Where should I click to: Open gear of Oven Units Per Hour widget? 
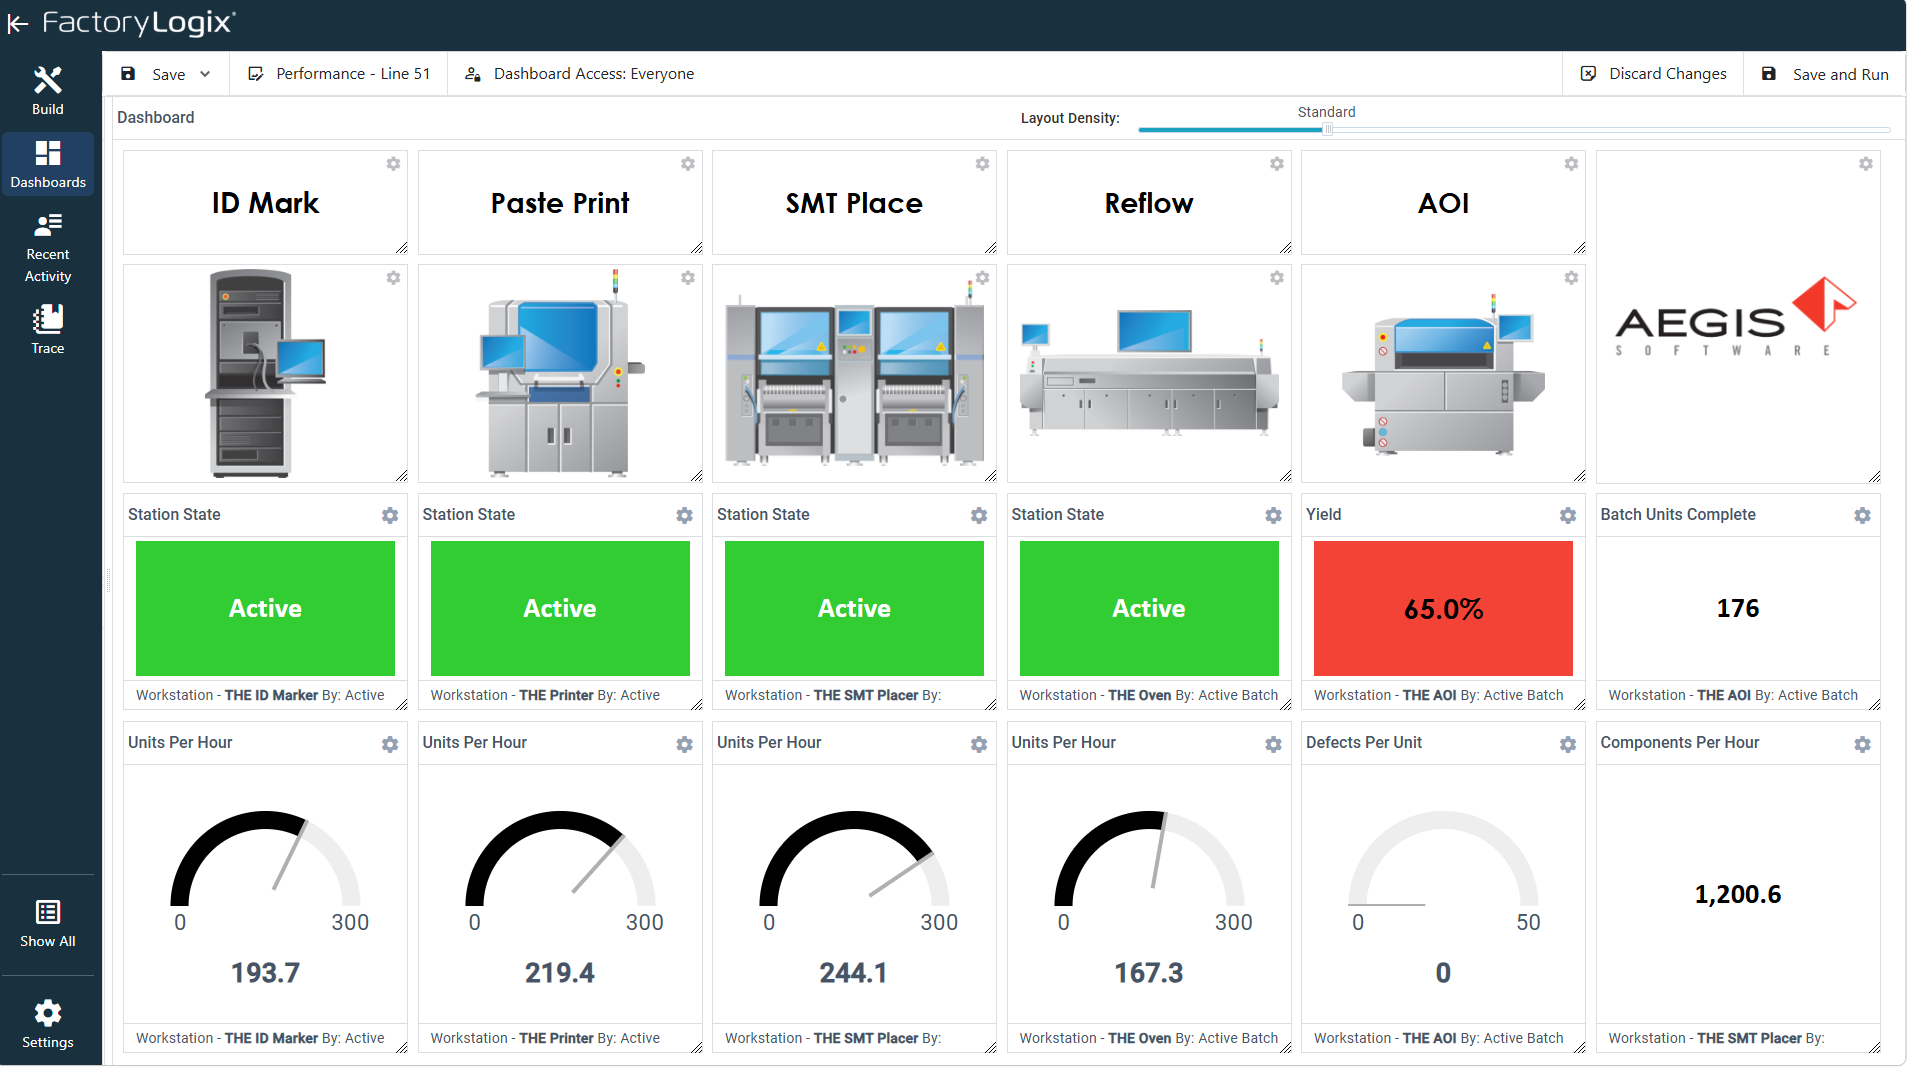click(1273, 745)
